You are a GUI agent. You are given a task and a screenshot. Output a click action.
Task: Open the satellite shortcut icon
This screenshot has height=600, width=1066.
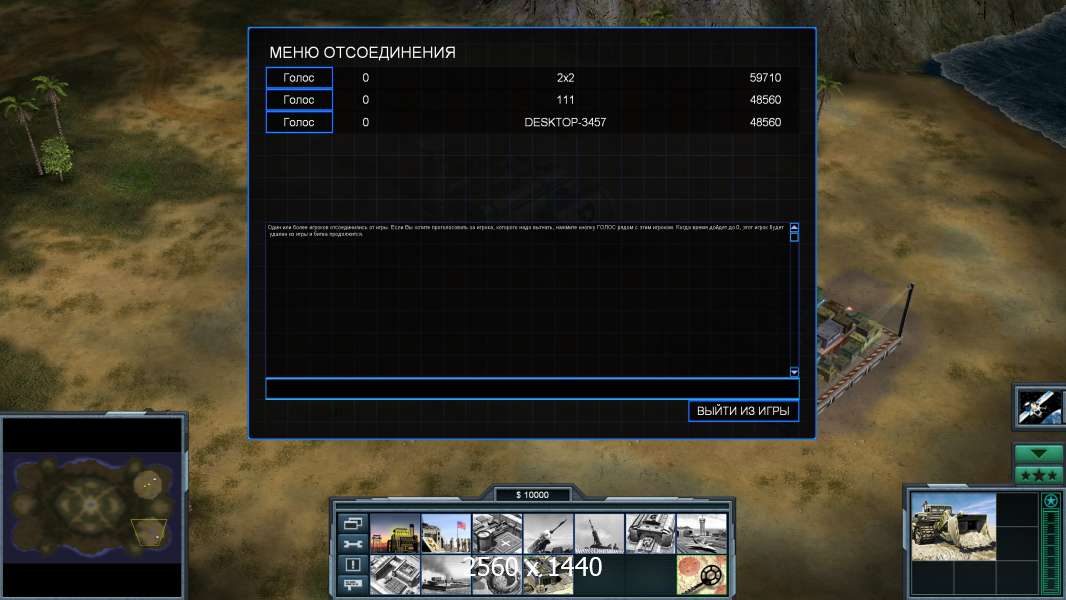pos(1040,407)
